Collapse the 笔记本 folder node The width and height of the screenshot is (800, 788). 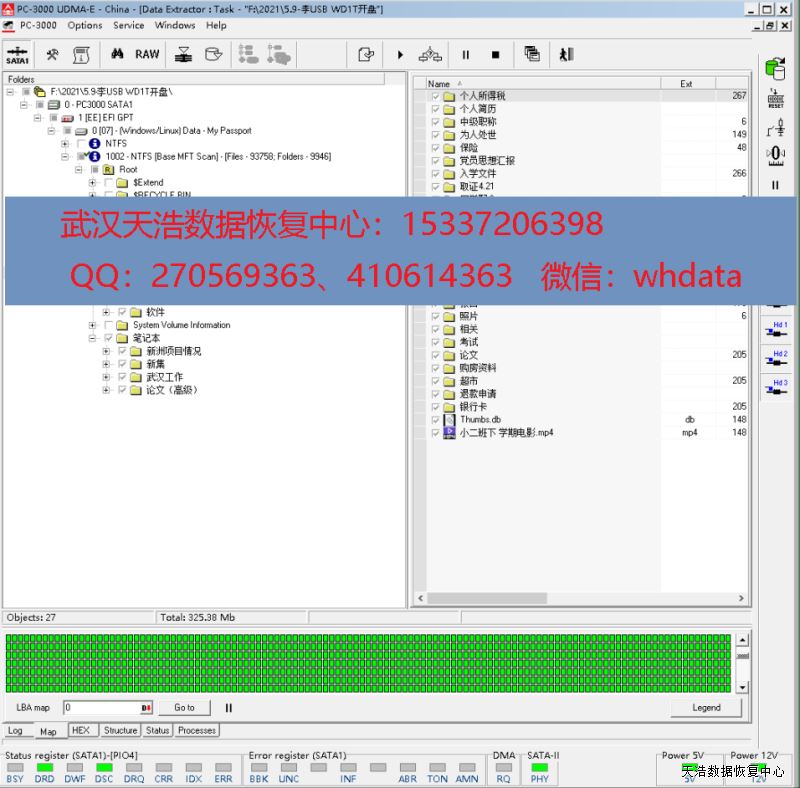tap(92, 338)
